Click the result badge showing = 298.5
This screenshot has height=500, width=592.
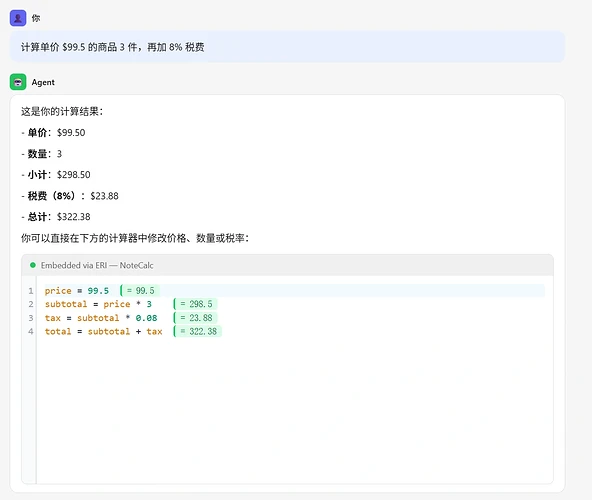(x=196, y=304)
